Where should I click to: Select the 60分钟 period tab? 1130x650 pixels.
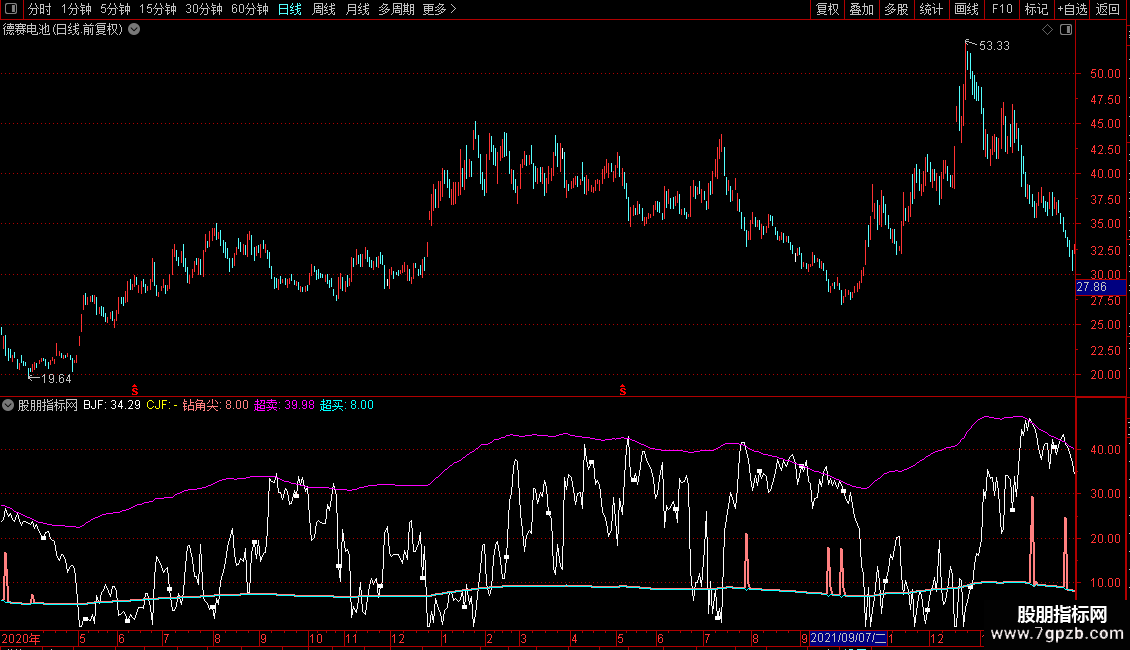click(250, 9)
